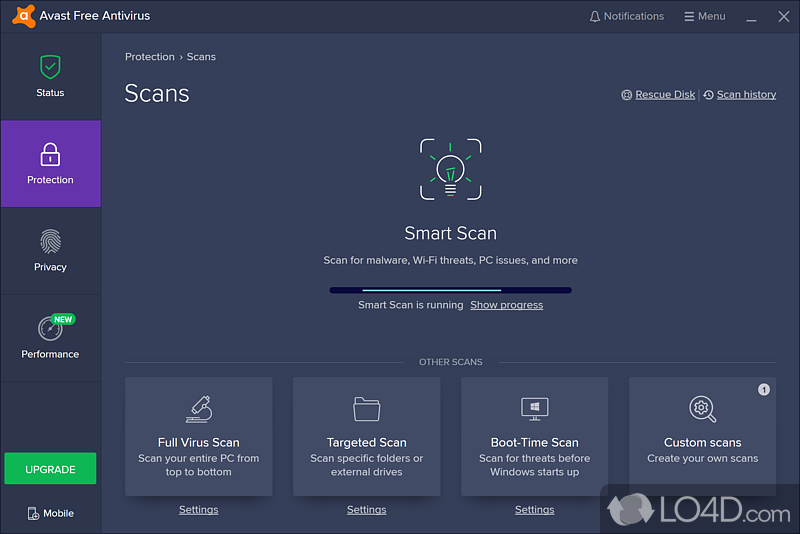
Task: Click the Mobile device icon
Action: [33, 514]
